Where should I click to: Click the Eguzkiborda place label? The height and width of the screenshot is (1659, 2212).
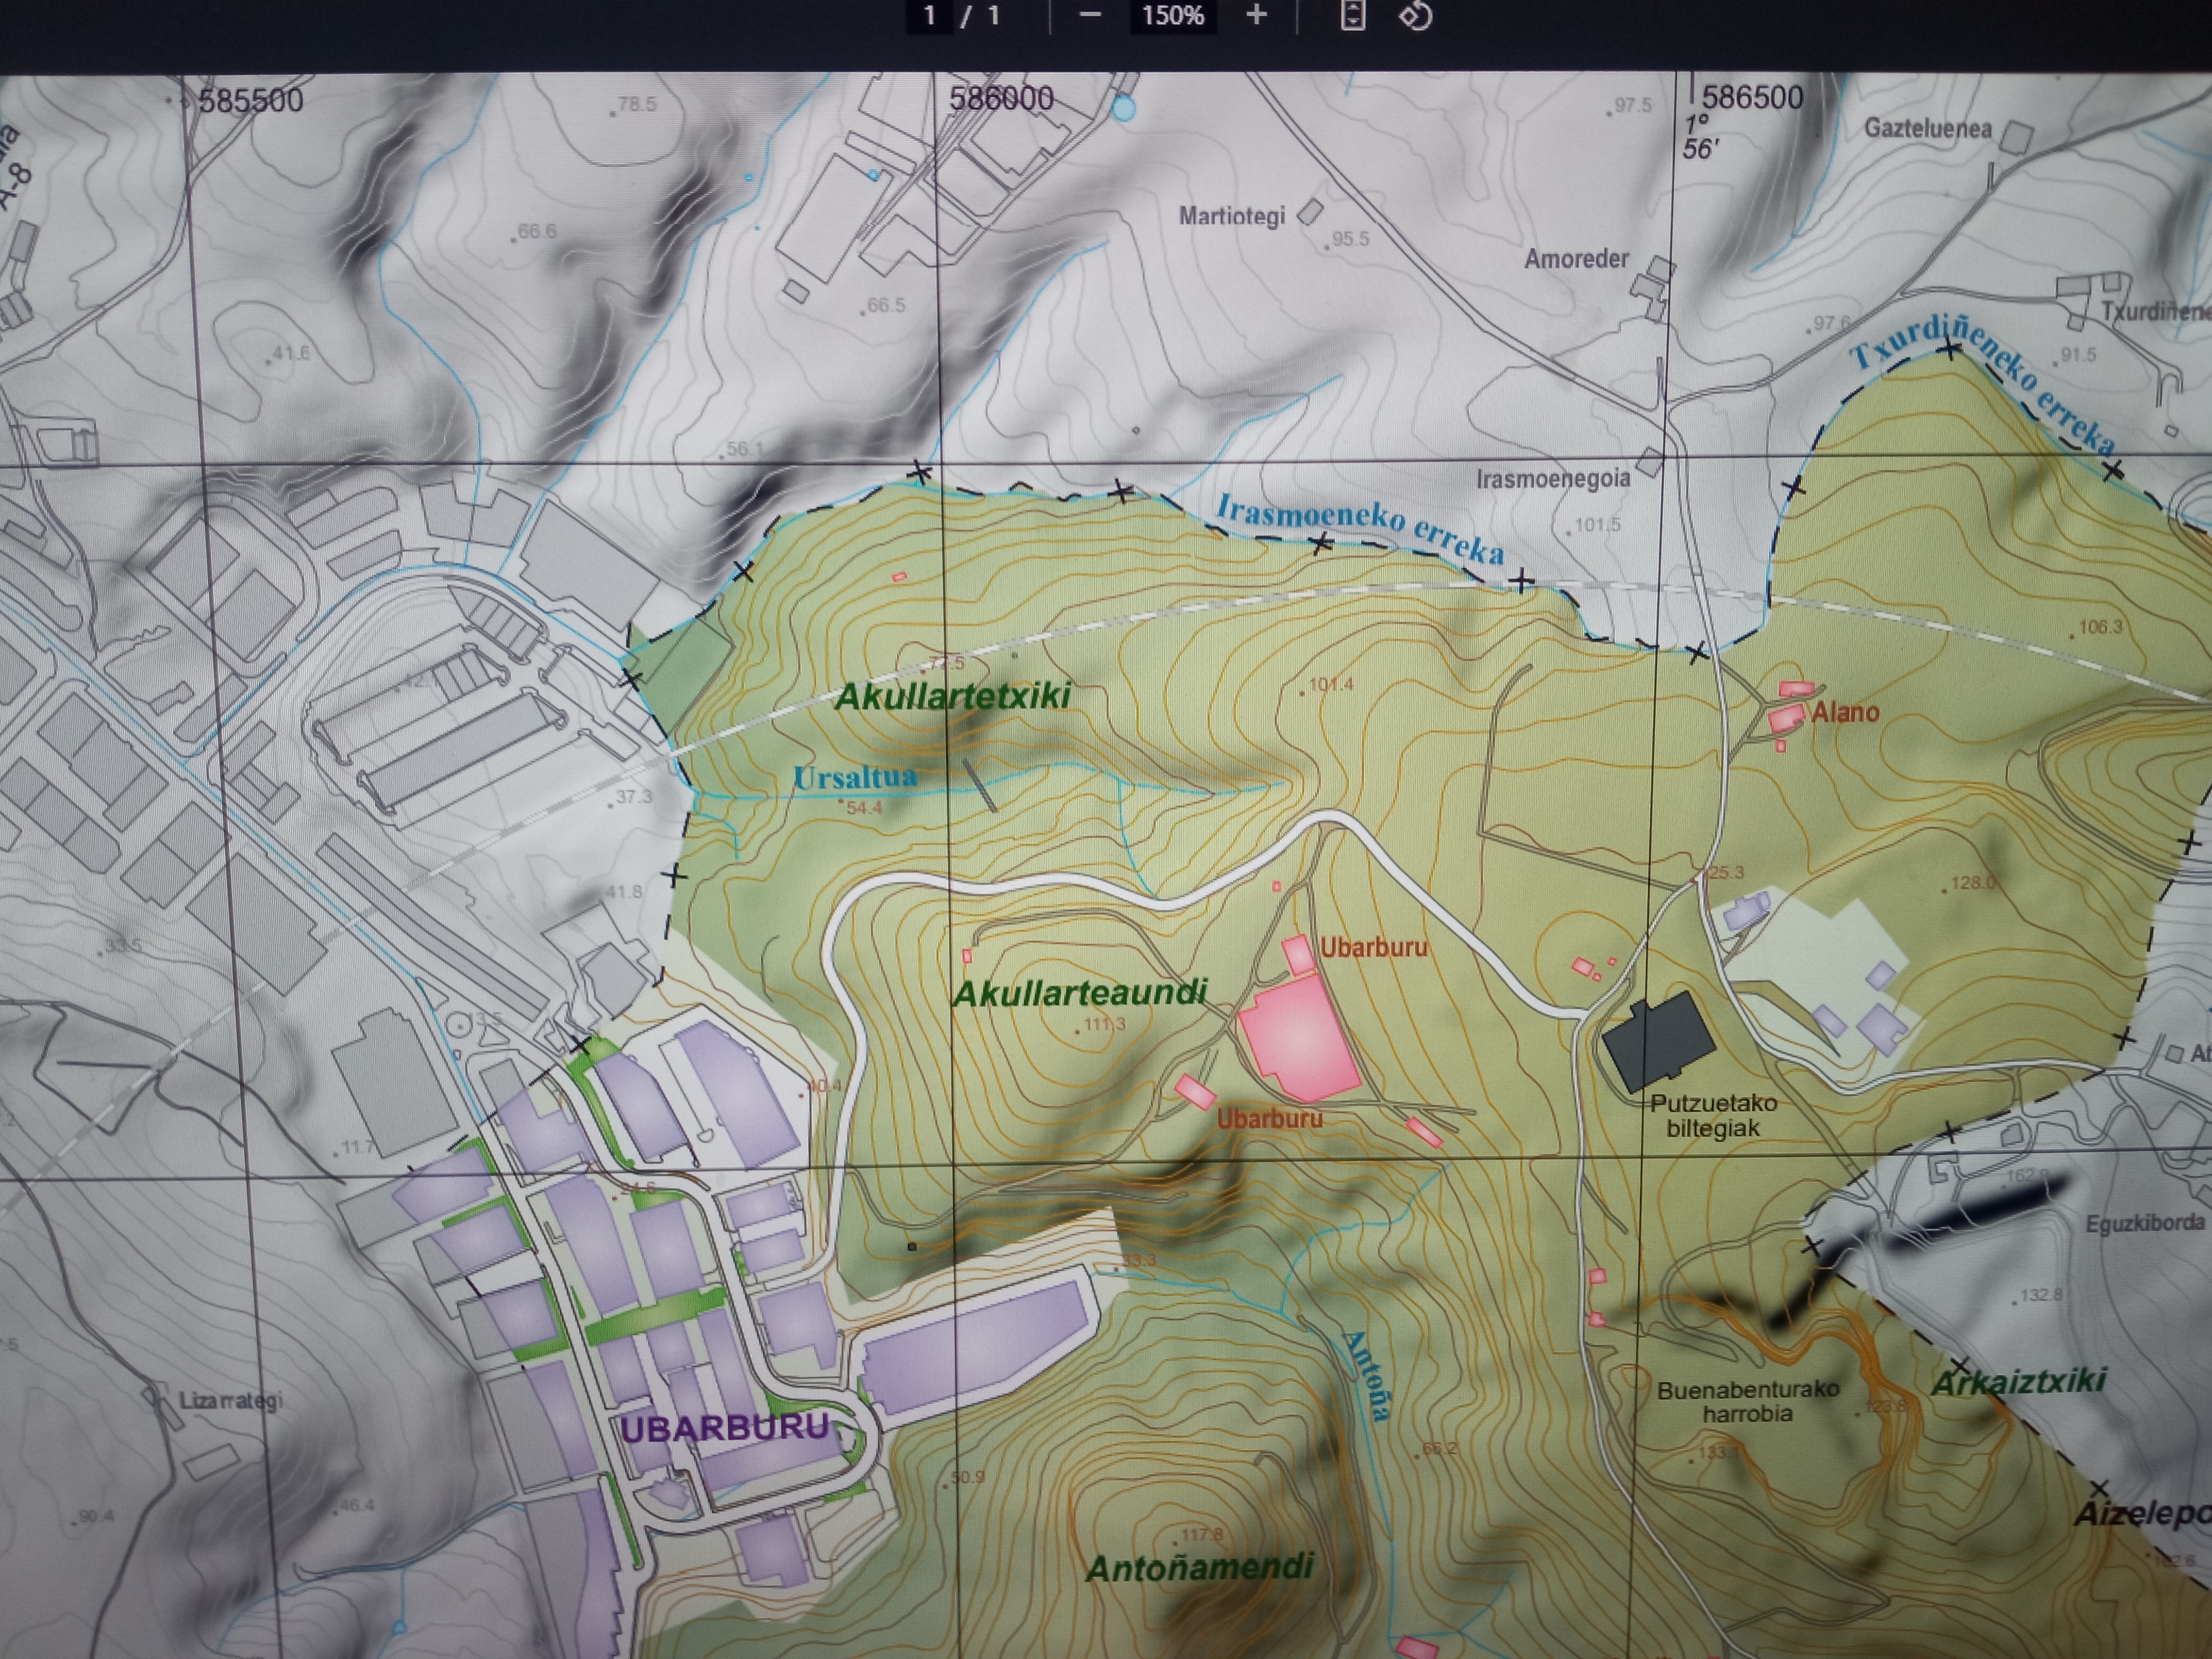2145,1223
